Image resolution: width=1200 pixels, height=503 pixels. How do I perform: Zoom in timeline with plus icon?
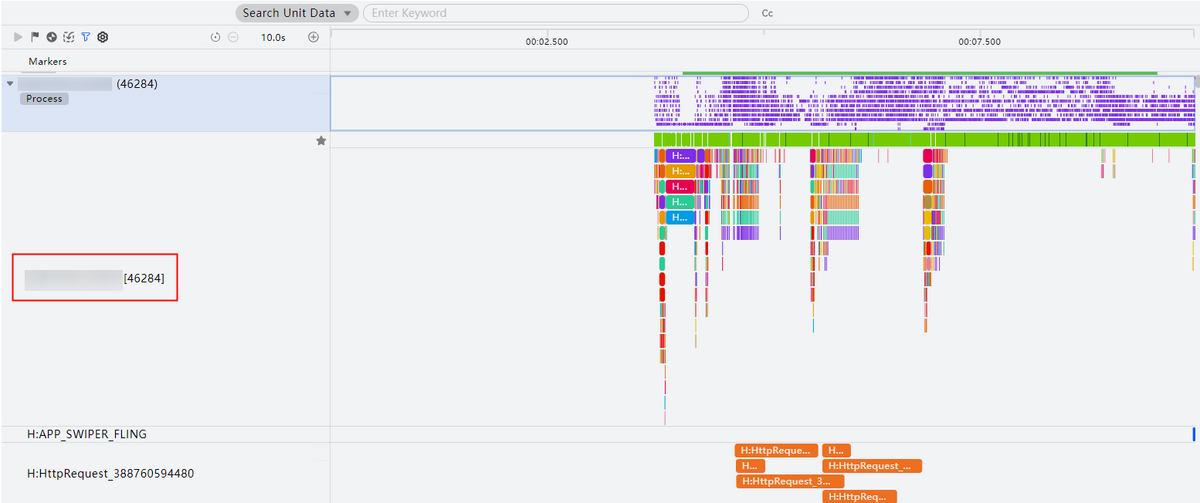(313, 37)
